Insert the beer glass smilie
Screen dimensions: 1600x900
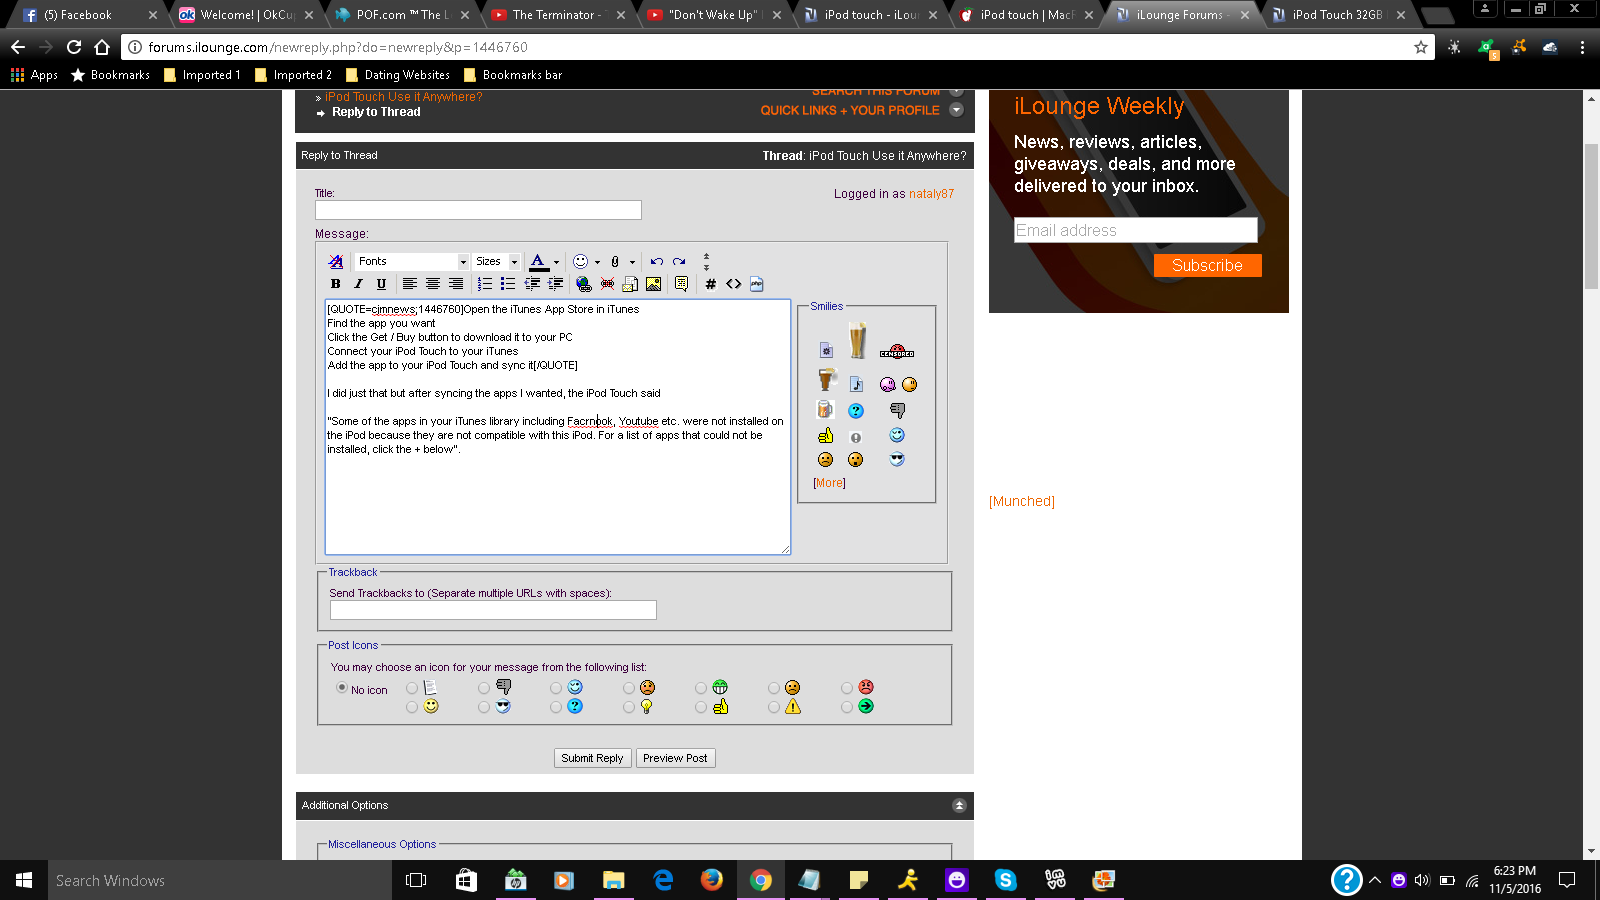pyautogui.click(x=857, y=340)
